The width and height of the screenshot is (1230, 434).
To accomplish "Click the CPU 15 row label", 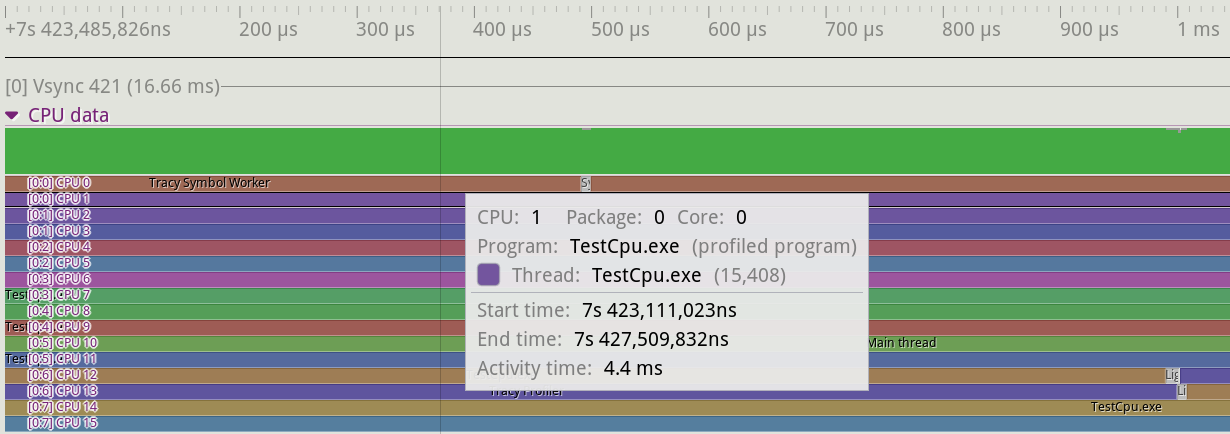I will (x=62, y=423).
